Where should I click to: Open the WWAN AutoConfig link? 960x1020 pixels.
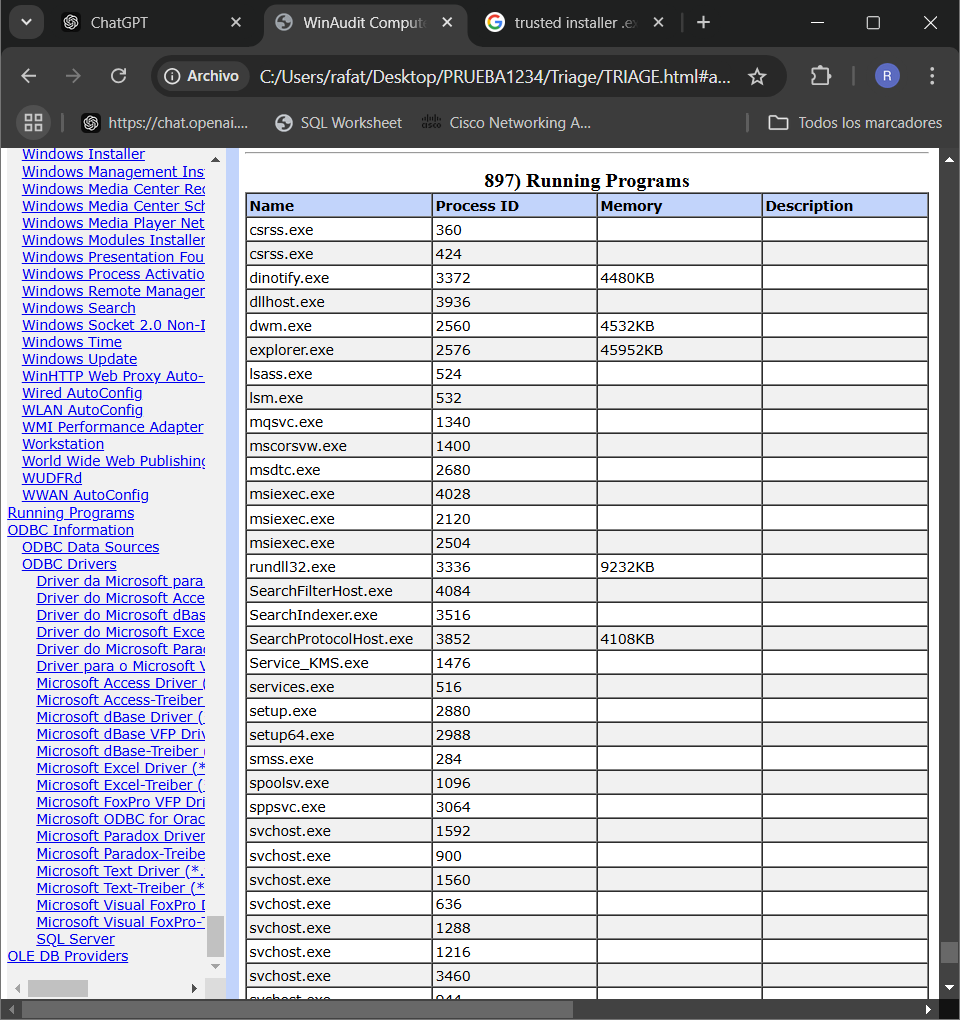(x=85, y=495)
